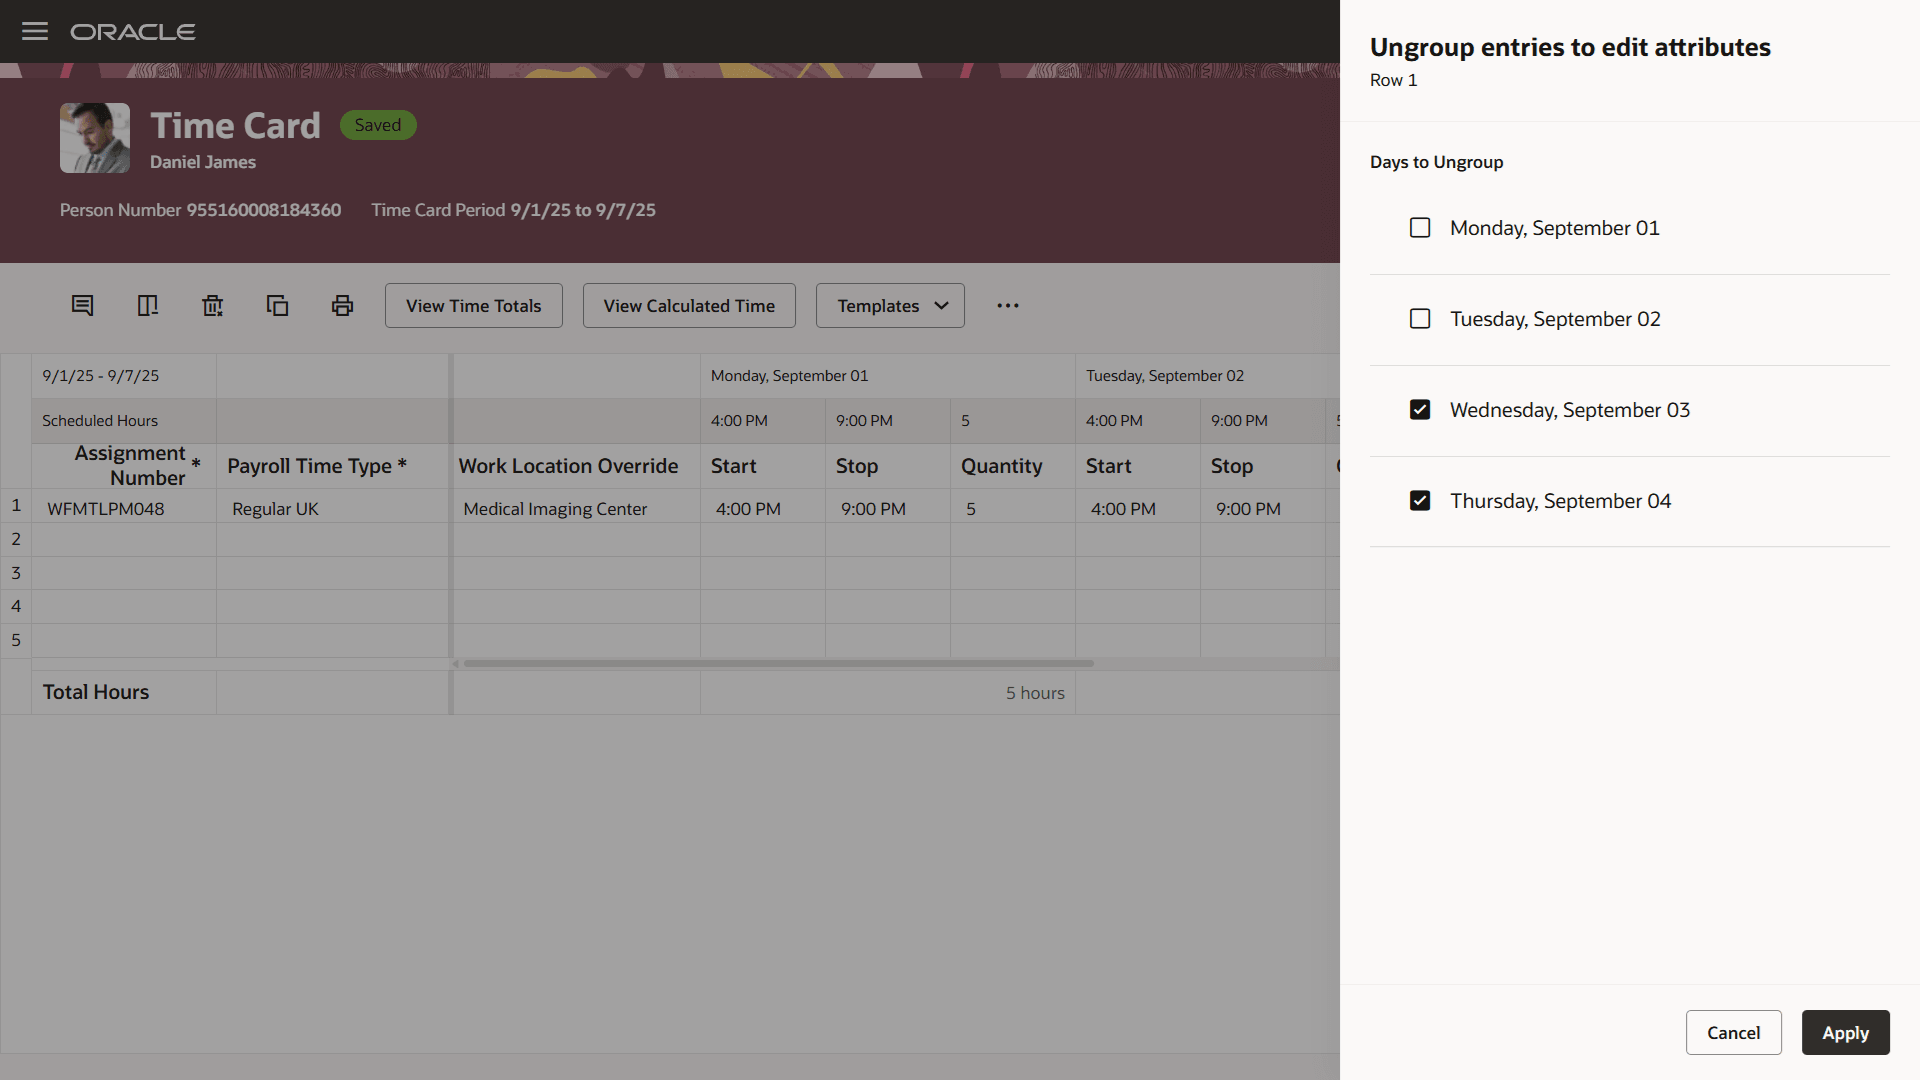Click the Apply button
Screen dimensions: 1920x1080
[1845, 1033]
